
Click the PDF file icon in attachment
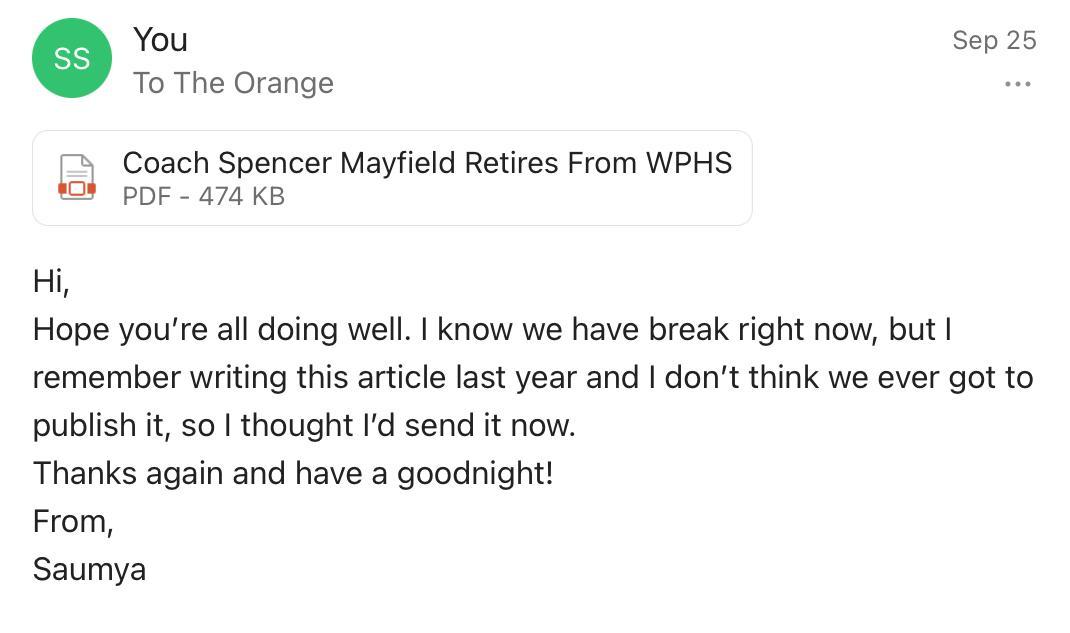77,177
